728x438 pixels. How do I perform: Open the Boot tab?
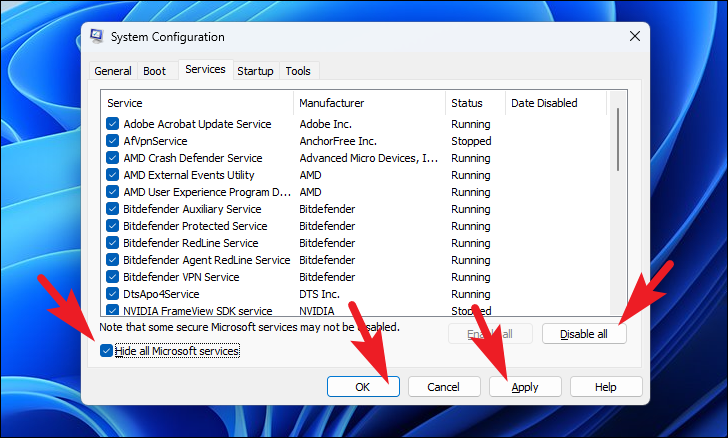[x=154, y=71]
